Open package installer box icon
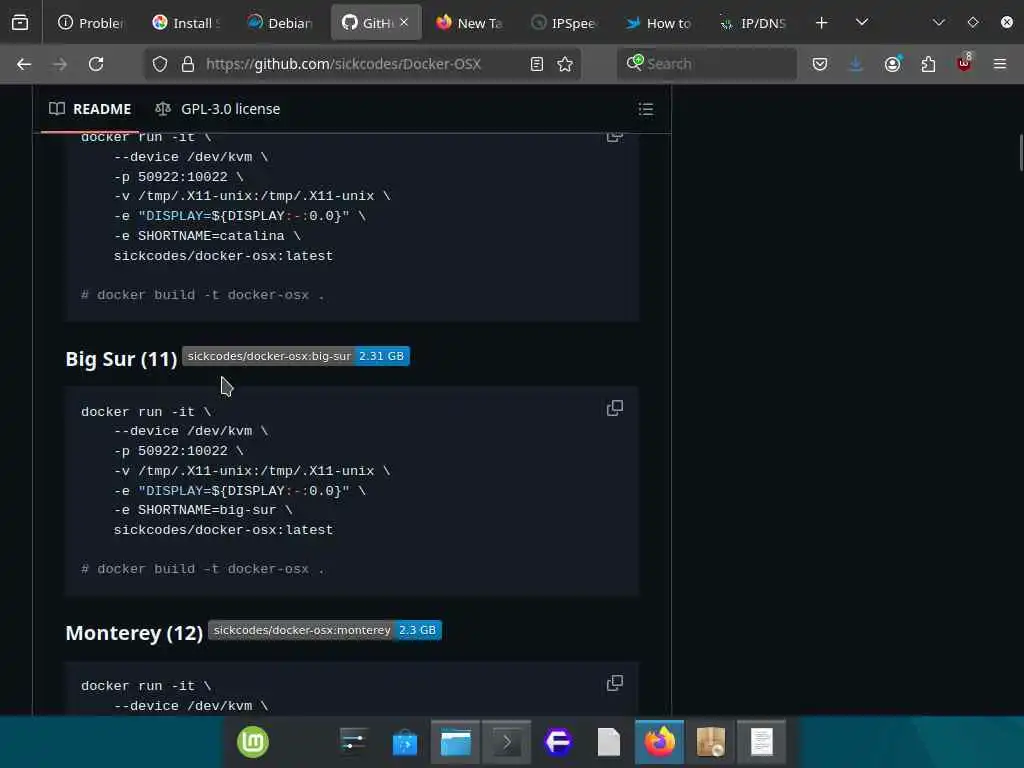This screenshot has width=1024, height=768. 711,742
